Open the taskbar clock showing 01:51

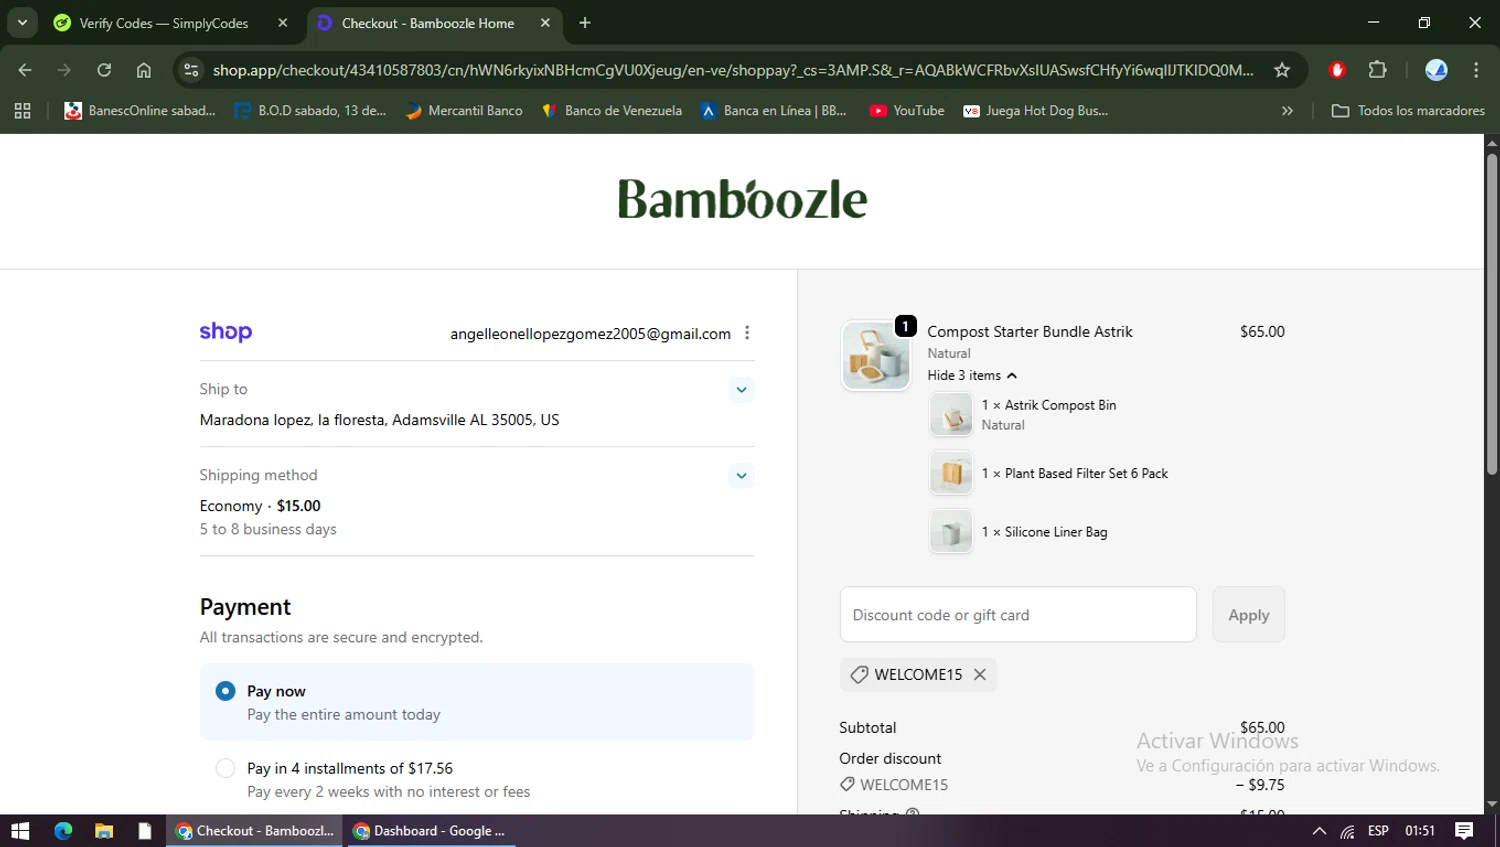coord(1420,831)
